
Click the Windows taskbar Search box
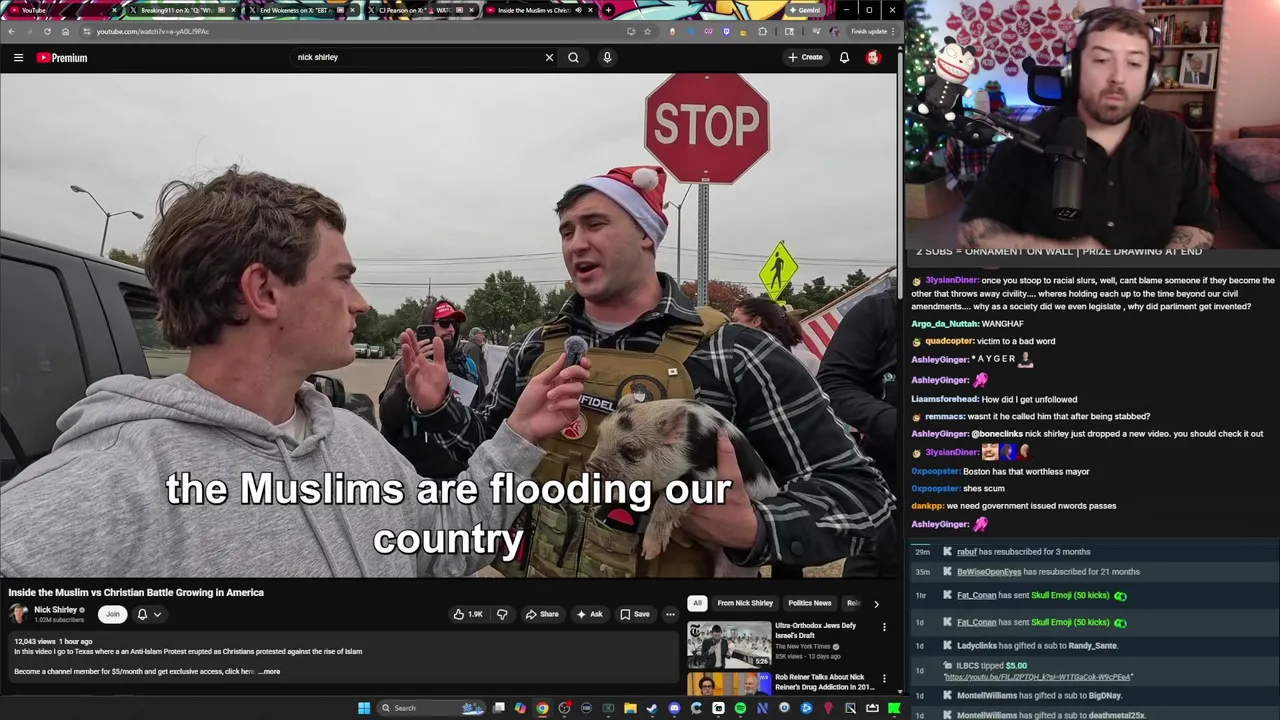coord(430,708)
